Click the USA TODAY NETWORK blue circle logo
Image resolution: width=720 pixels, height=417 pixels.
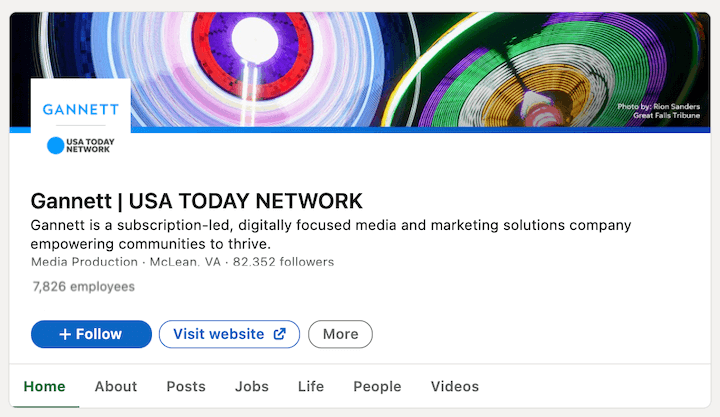(x=55, y=145)
